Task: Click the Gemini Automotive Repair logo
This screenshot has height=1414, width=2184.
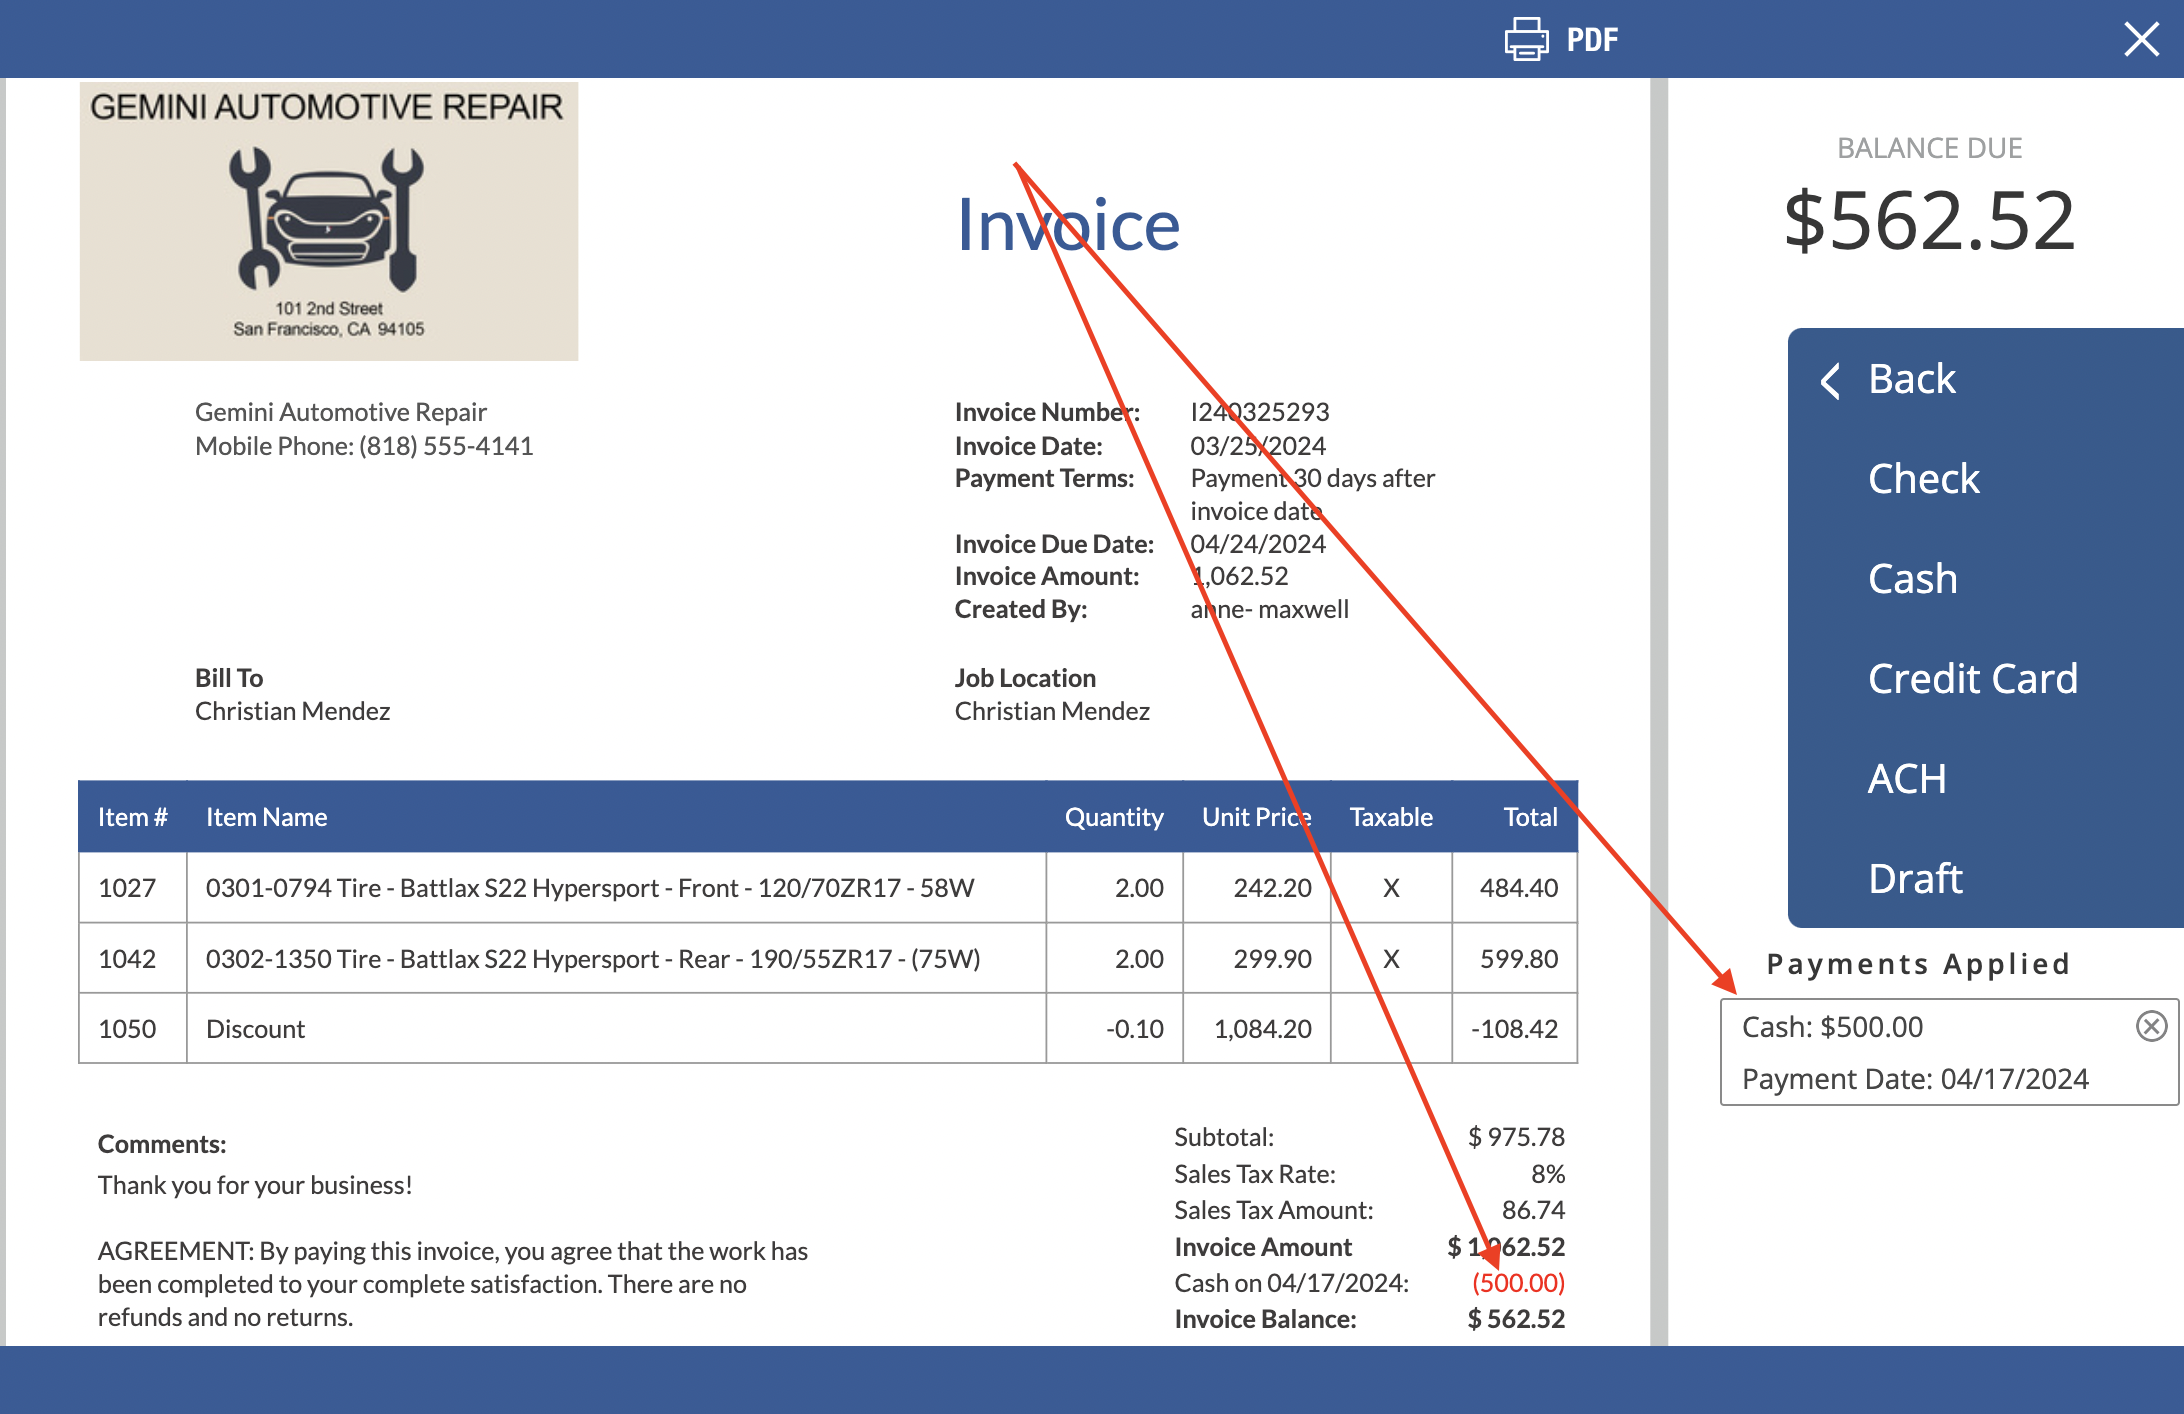Action: (328, 221)
